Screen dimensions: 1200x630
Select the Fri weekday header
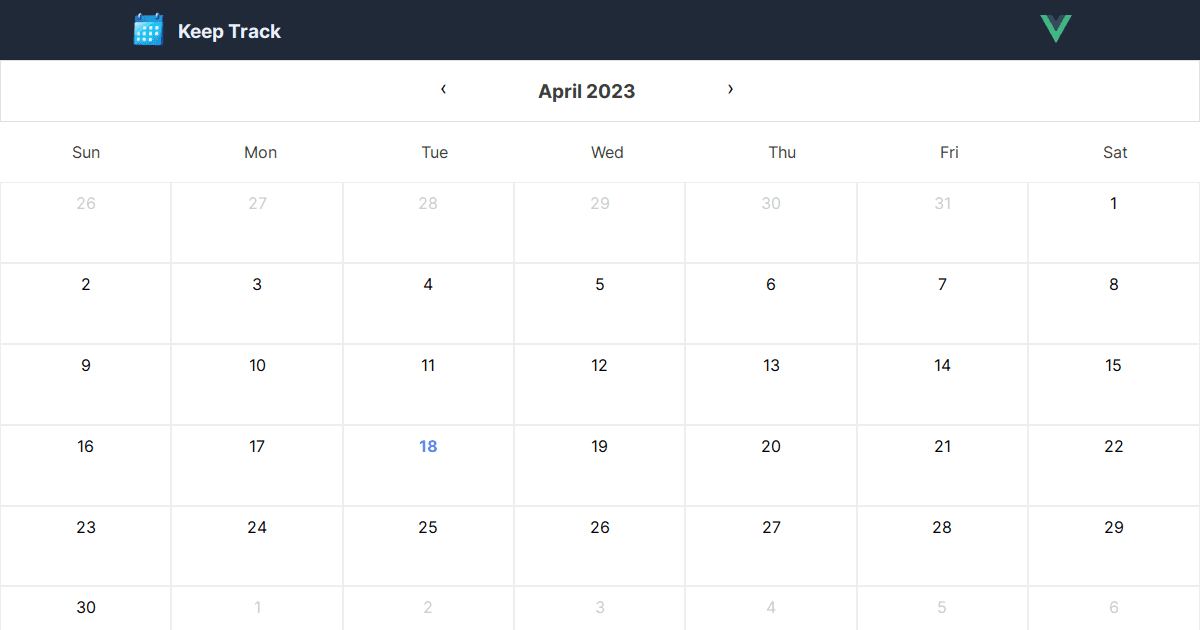(x=949, y=152)
